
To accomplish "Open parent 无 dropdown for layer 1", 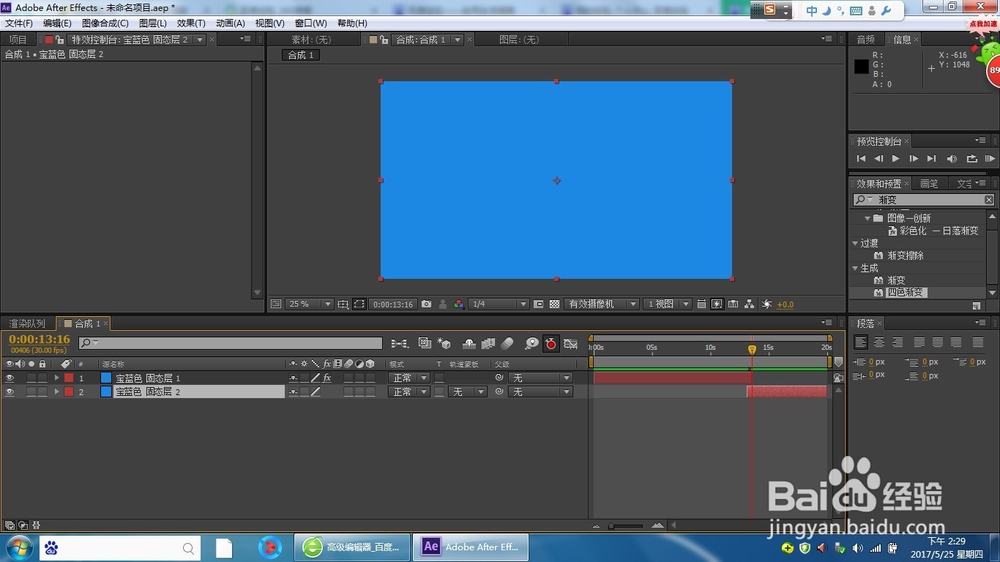I will pyautogui.click(x=540, y=378).
